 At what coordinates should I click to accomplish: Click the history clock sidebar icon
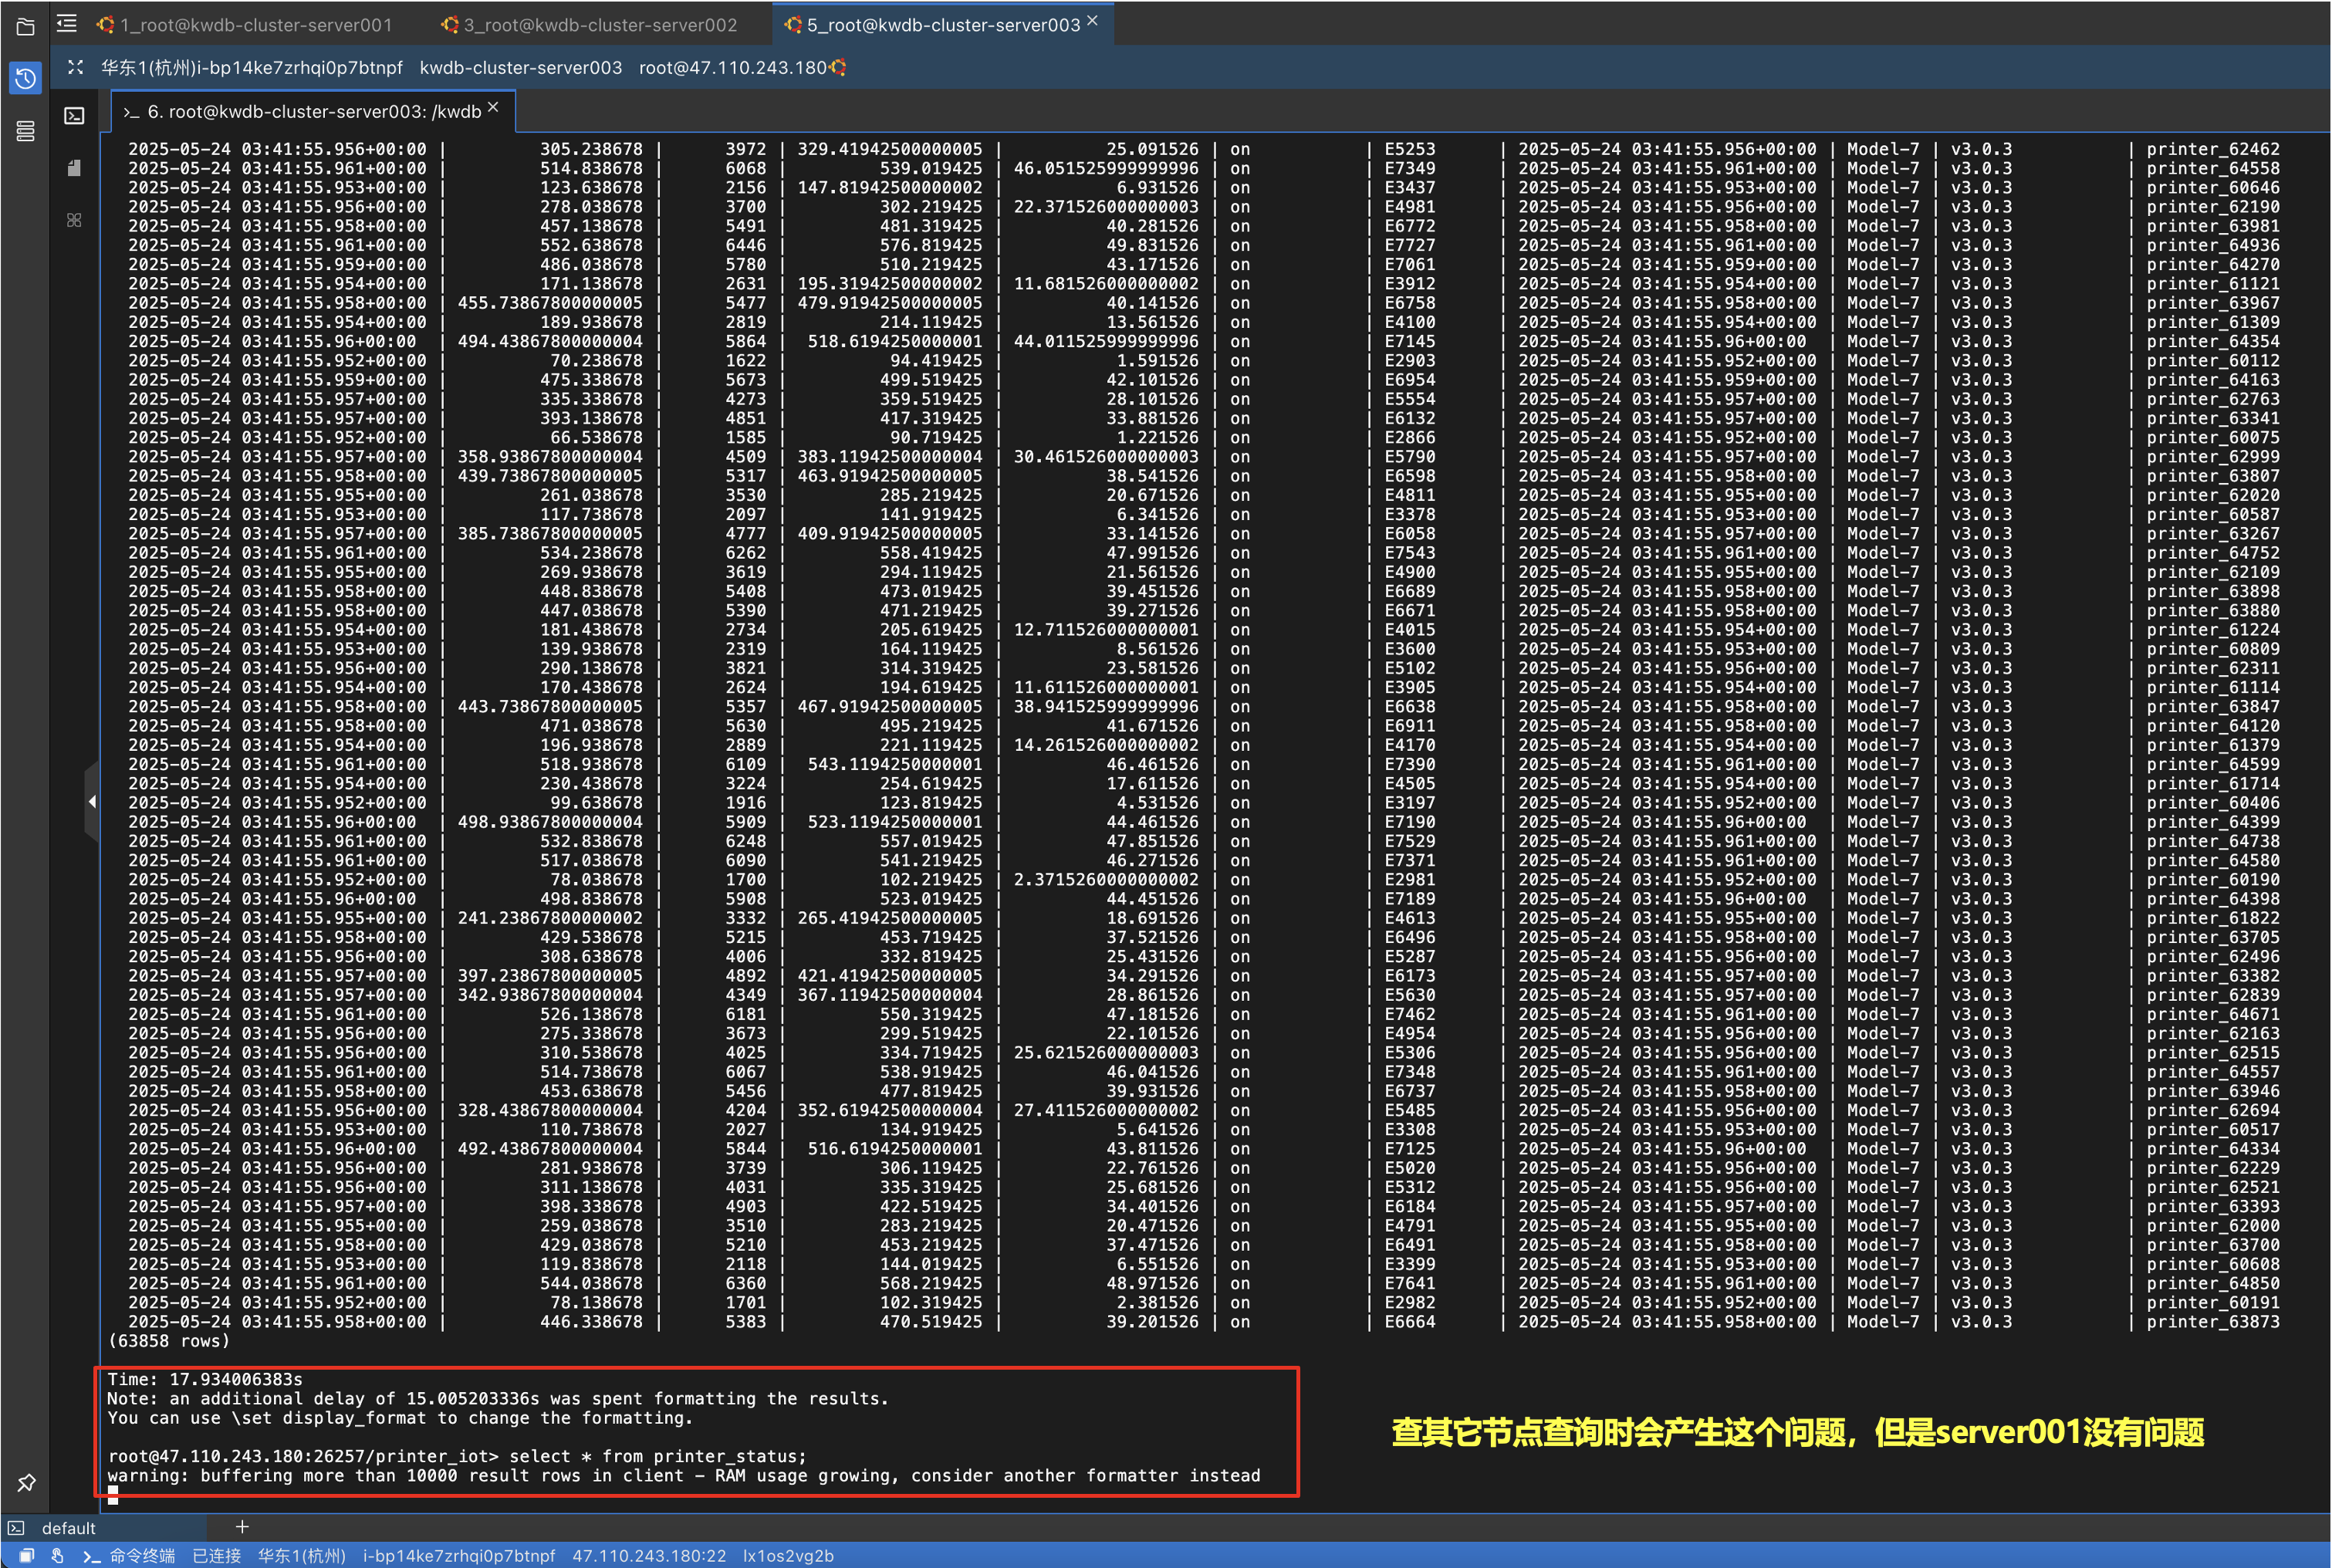pyautogui.click(x=25, y=78)
